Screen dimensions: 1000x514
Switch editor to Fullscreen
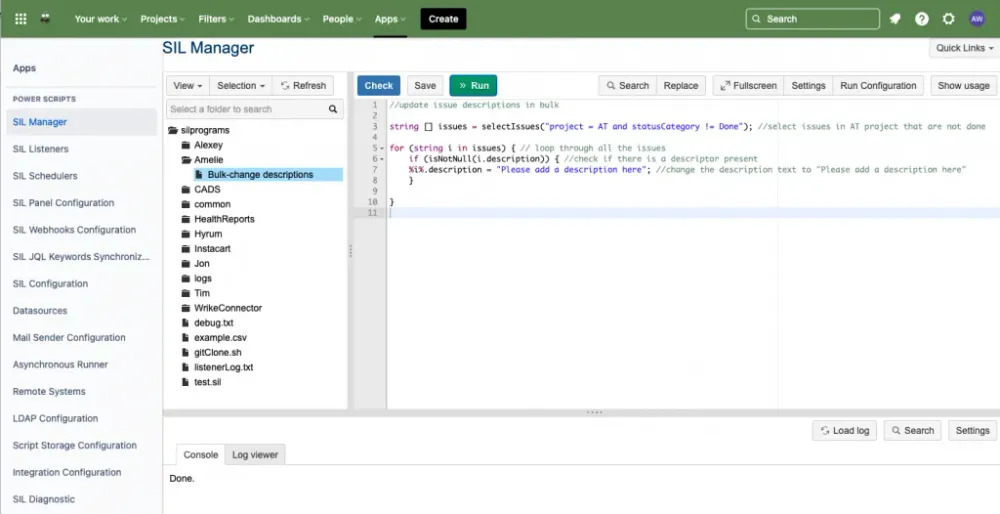(x=748, y=85)
